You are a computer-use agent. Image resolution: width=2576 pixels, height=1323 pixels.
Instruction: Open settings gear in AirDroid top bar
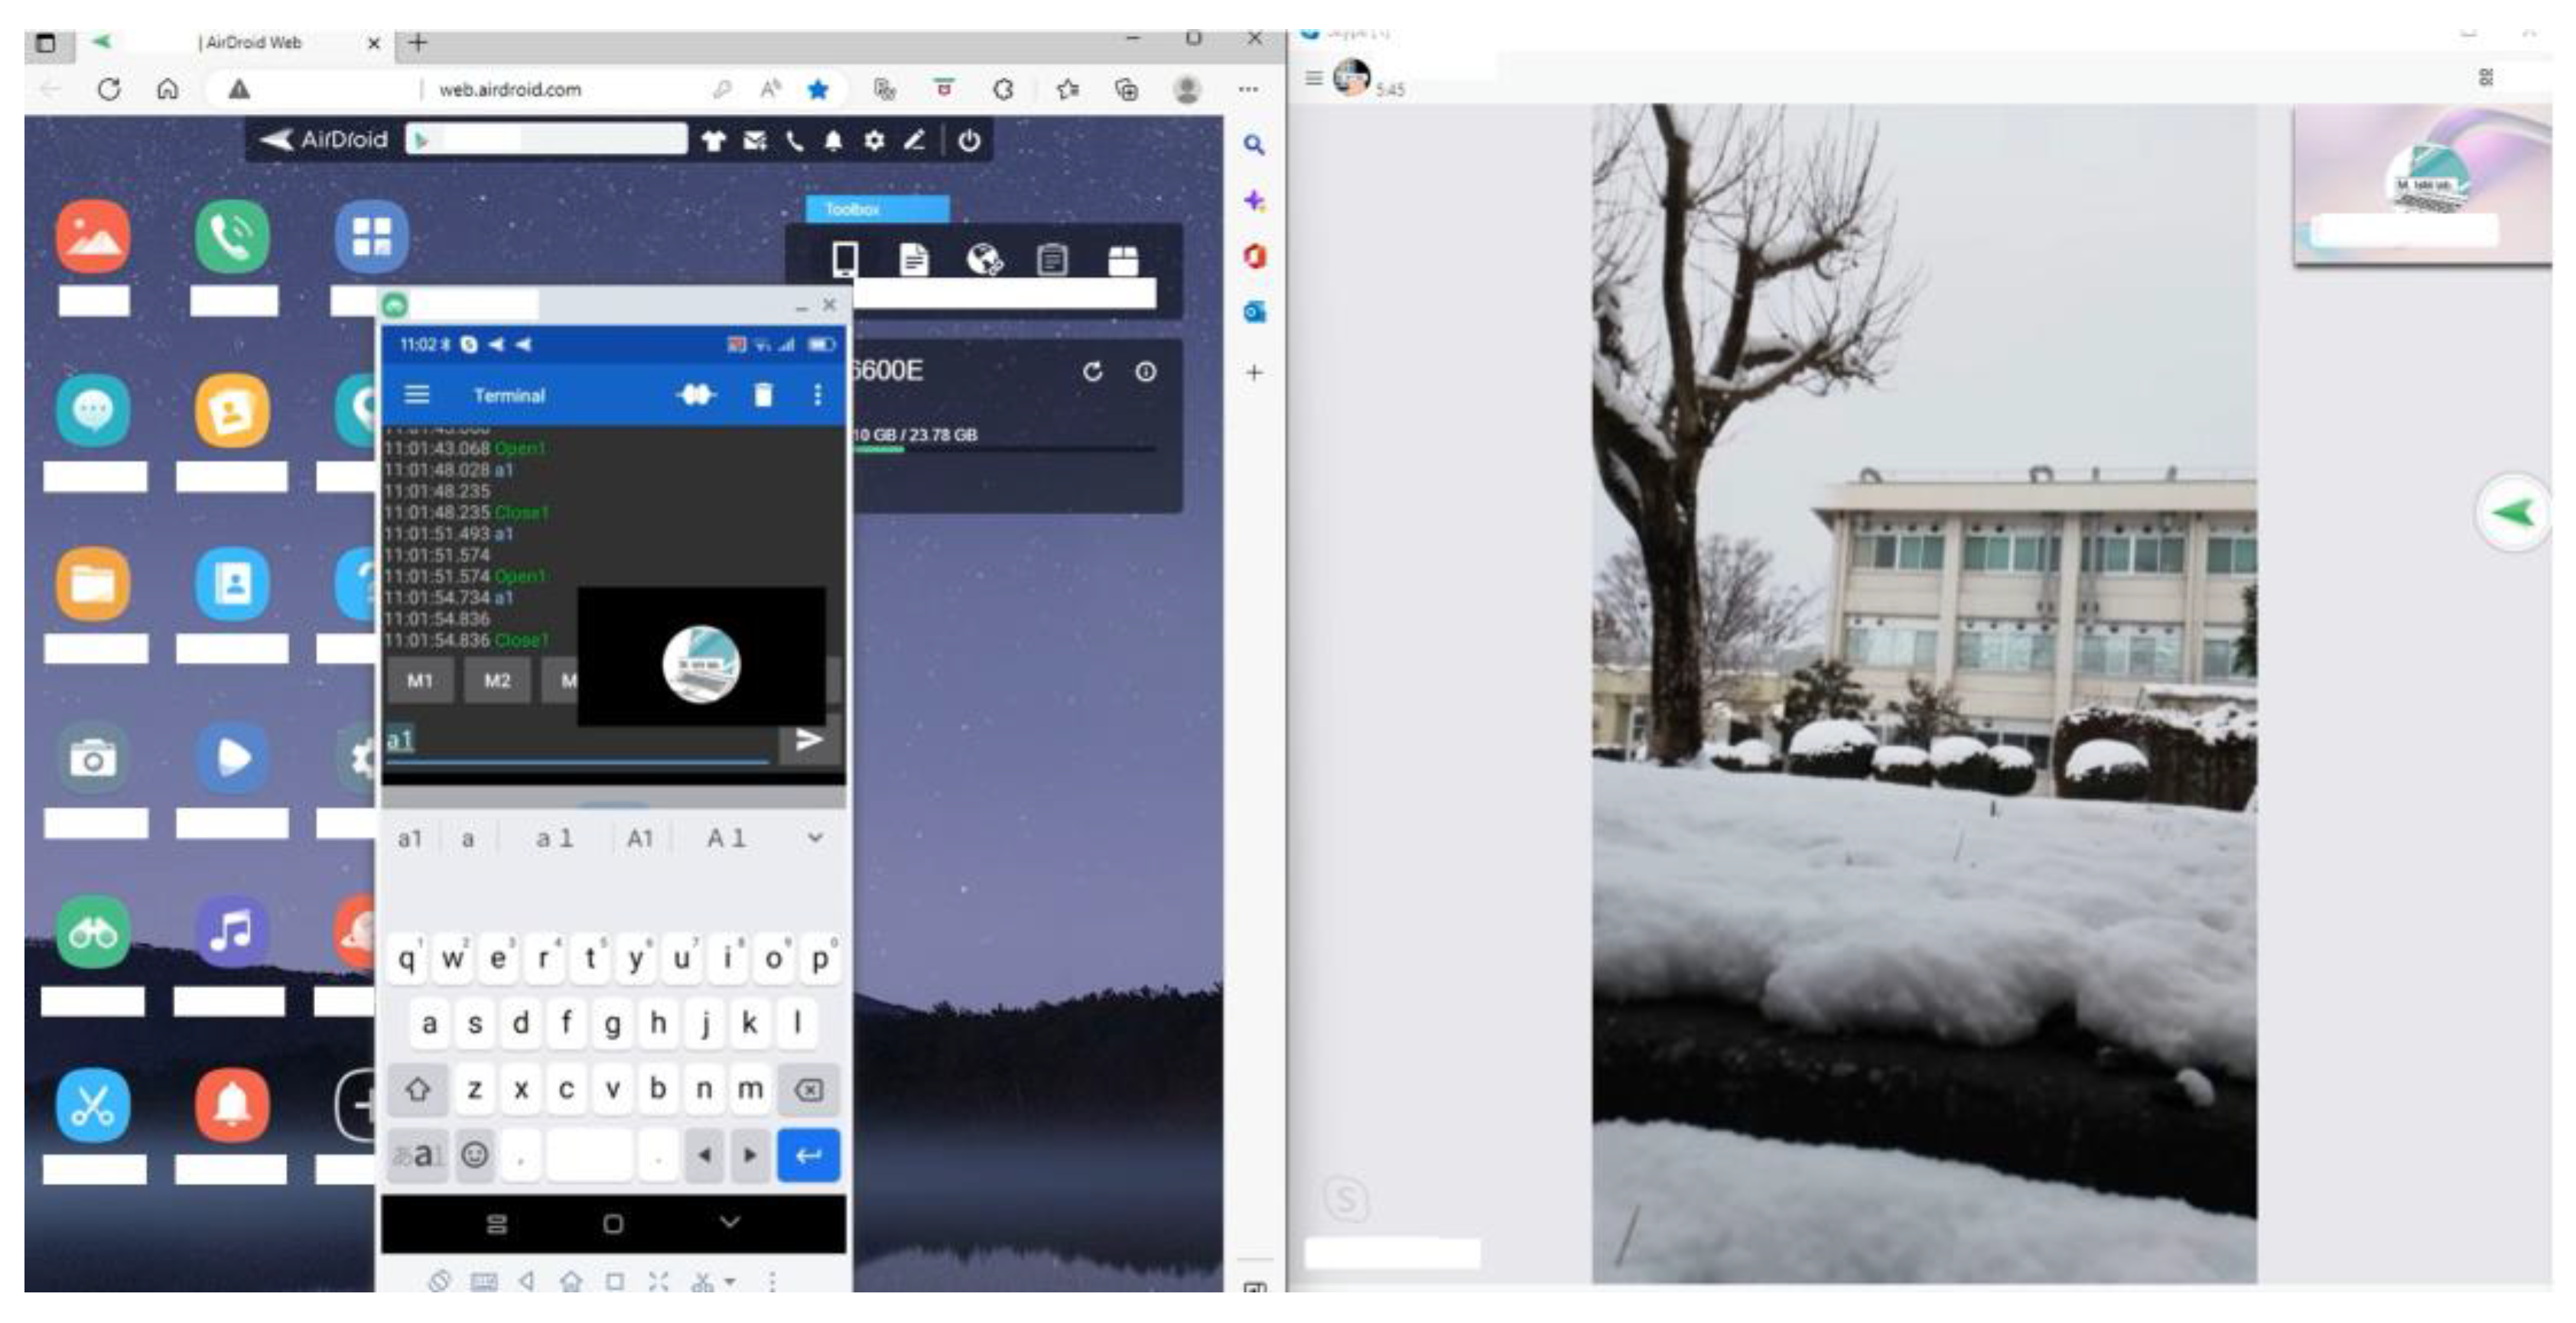coord(874,141)
